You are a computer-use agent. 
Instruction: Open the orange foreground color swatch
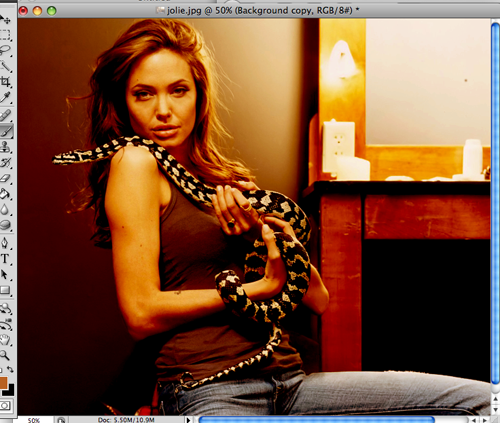click(3, 383)
